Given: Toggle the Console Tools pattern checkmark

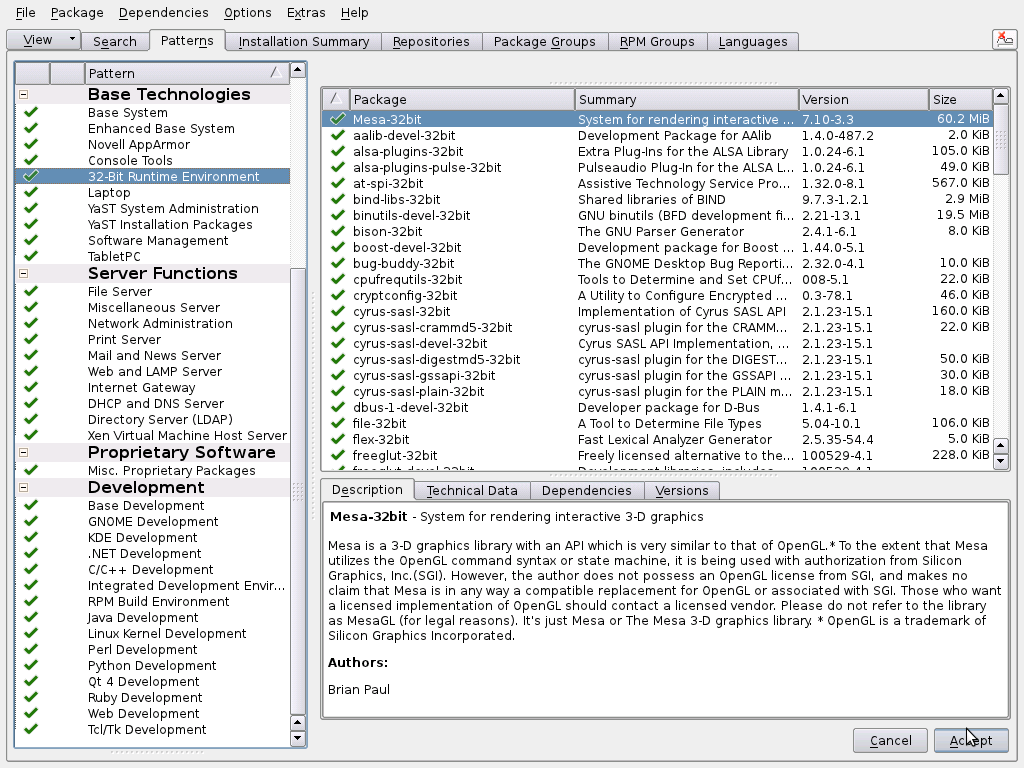Looking at the screenshot, I should [x=31, y=160].
